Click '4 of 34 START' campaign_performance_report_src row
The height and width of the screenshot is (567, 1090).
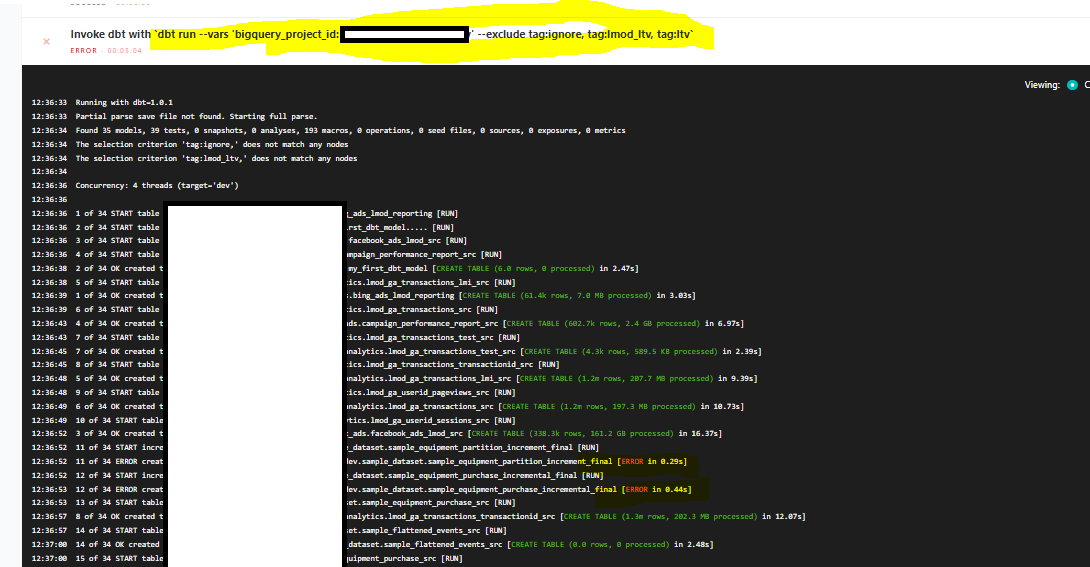click(266, 254)
